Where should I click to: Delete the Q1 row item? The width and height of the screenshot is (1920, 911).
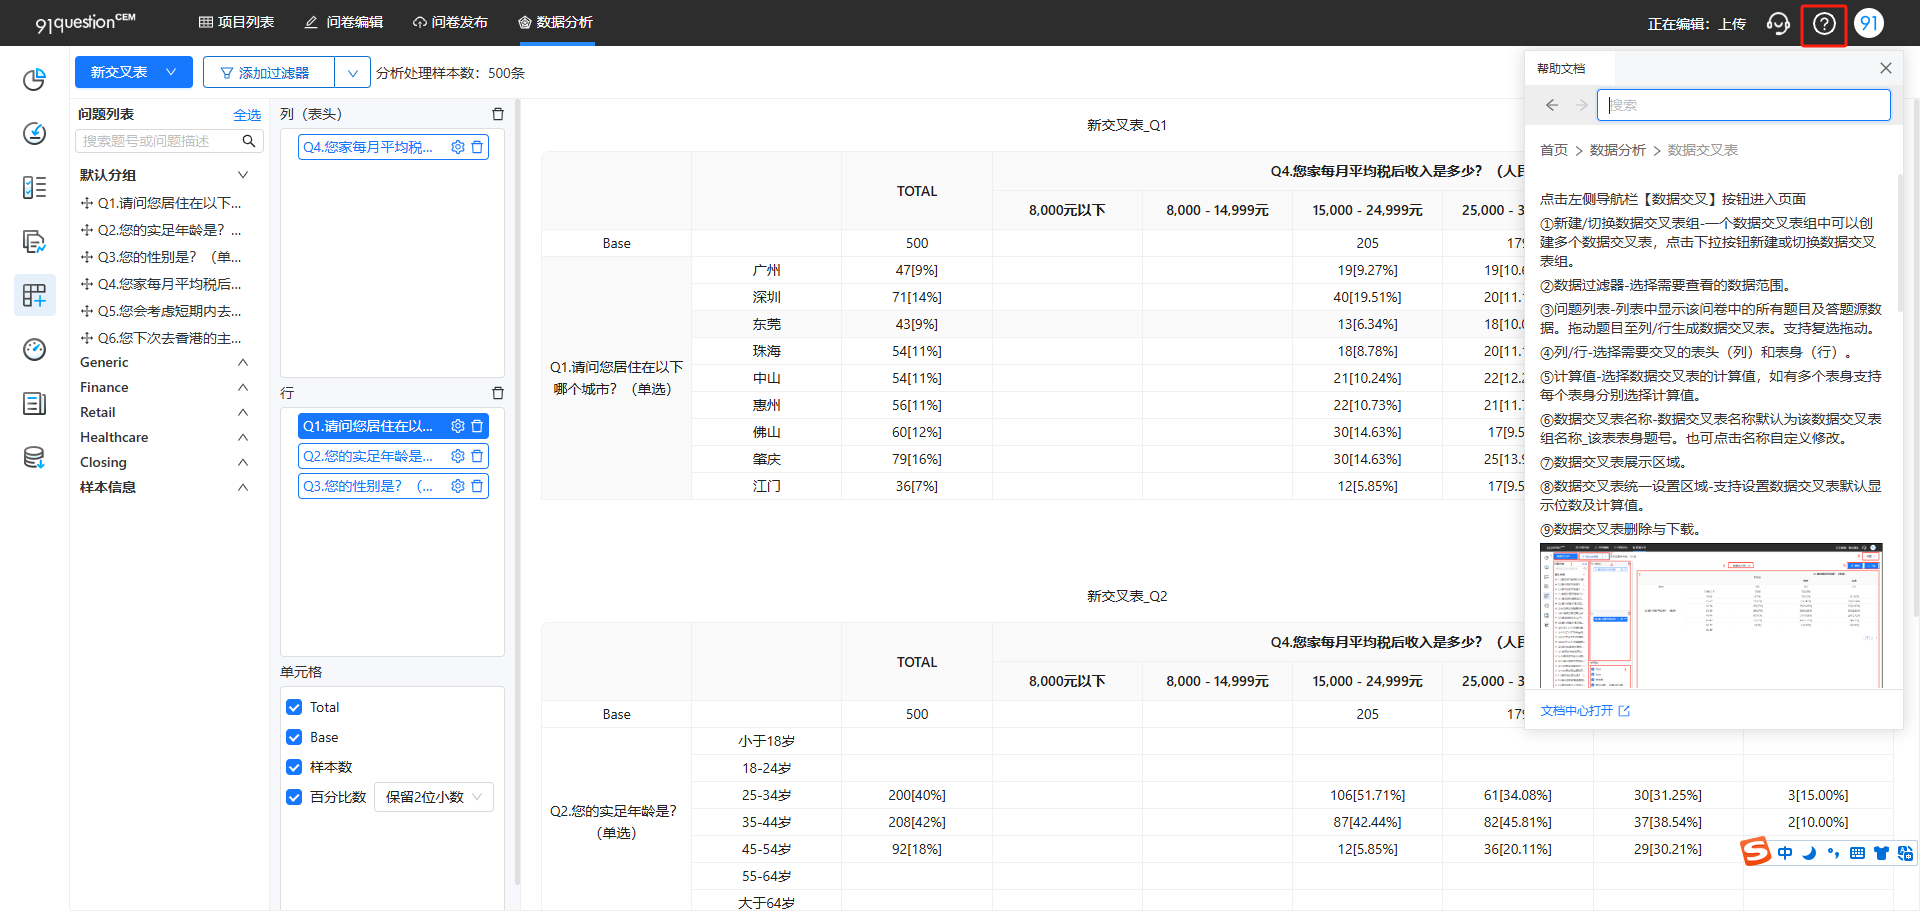click(478, 426)
